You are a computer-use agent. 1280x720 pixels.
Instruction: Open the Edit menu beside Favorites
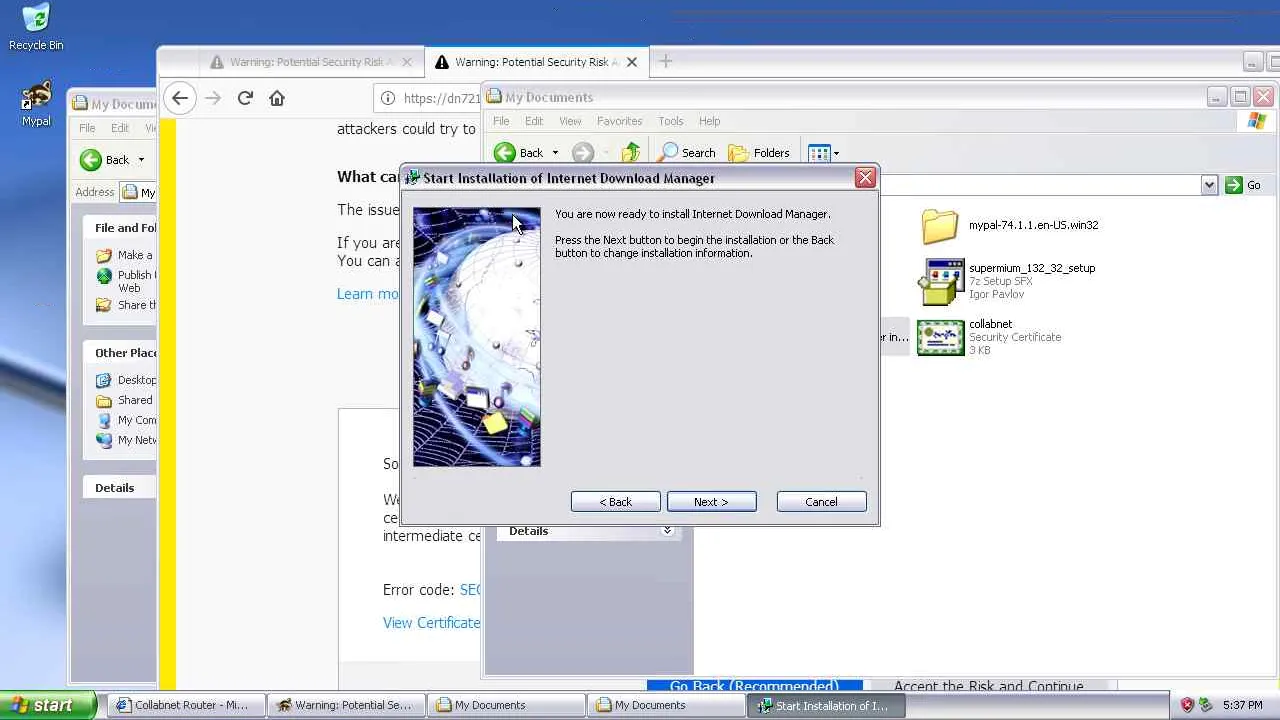pyautogui.click(x=534, y=121)
